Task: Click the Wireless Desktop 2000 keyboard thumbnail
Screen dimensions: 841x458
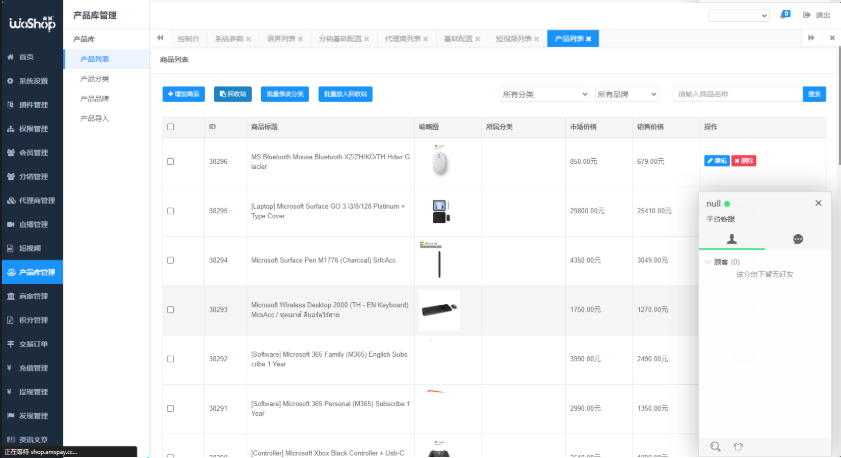Action: [x=439, y=310]
